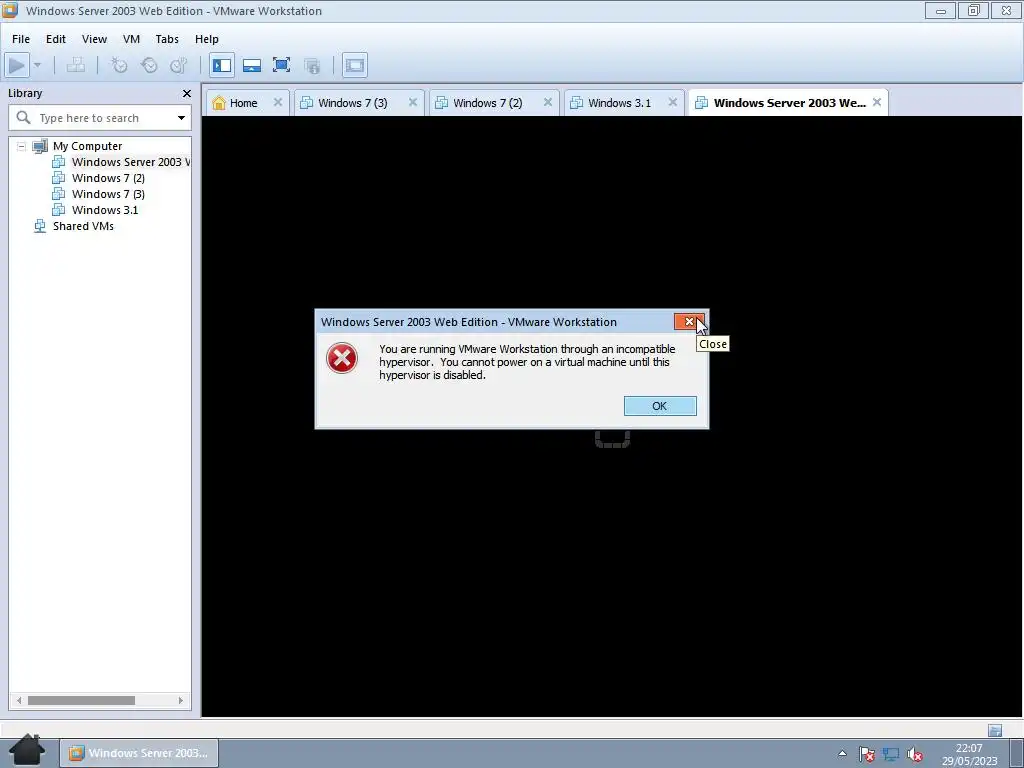This screenshot has width=1024, height=768.
Task: Click the Windows Server 2003 taskbar button
Action: click(x=139, y=753)
